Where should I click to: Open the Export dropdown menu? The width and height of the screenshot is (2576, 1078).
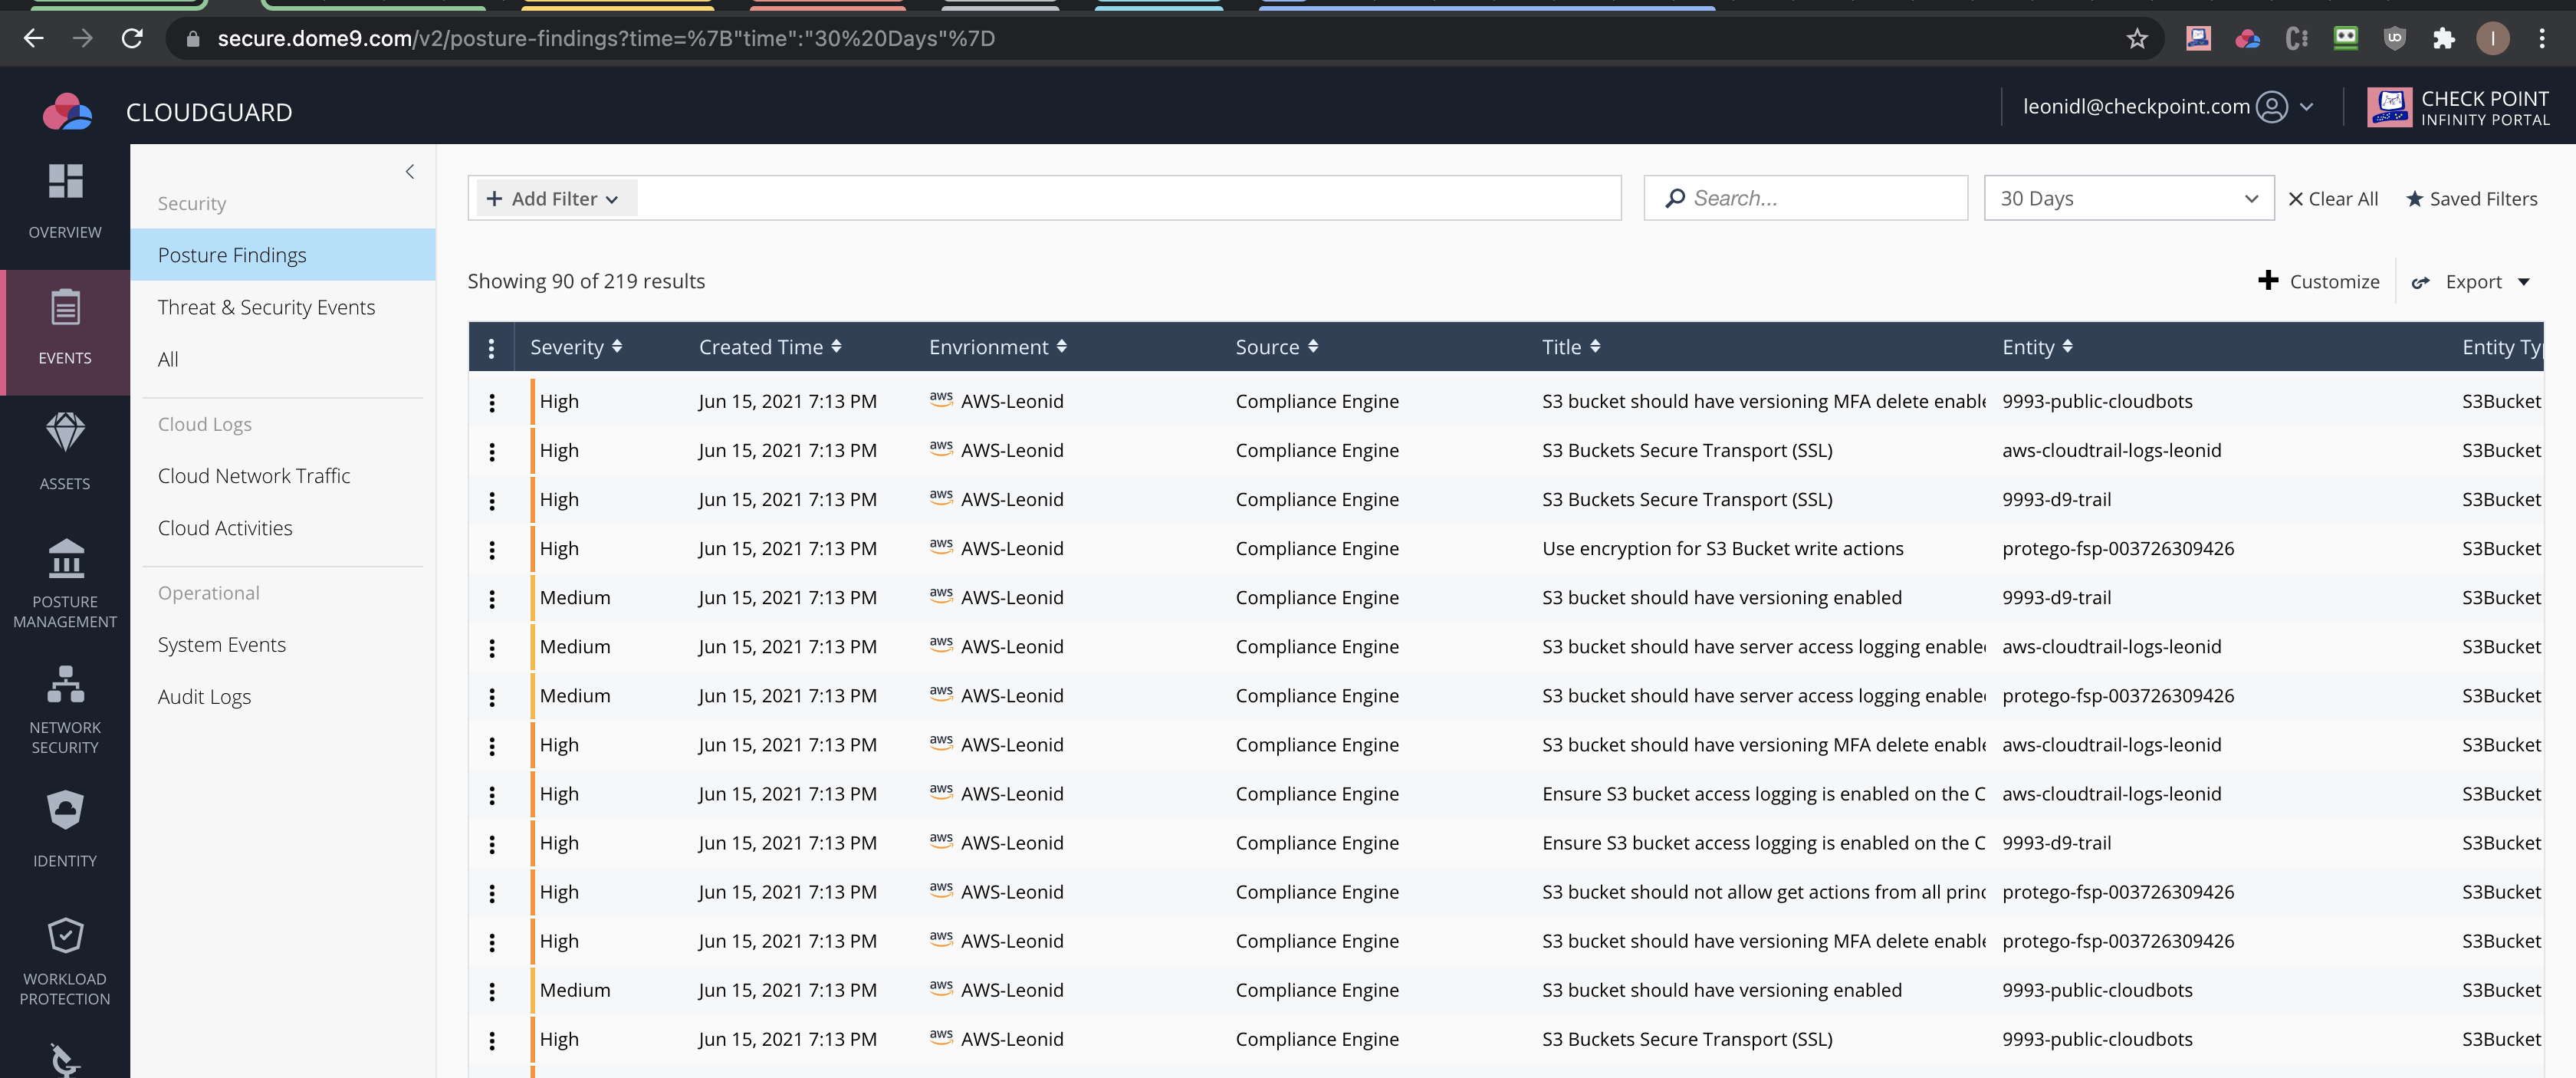point(2472,282)
